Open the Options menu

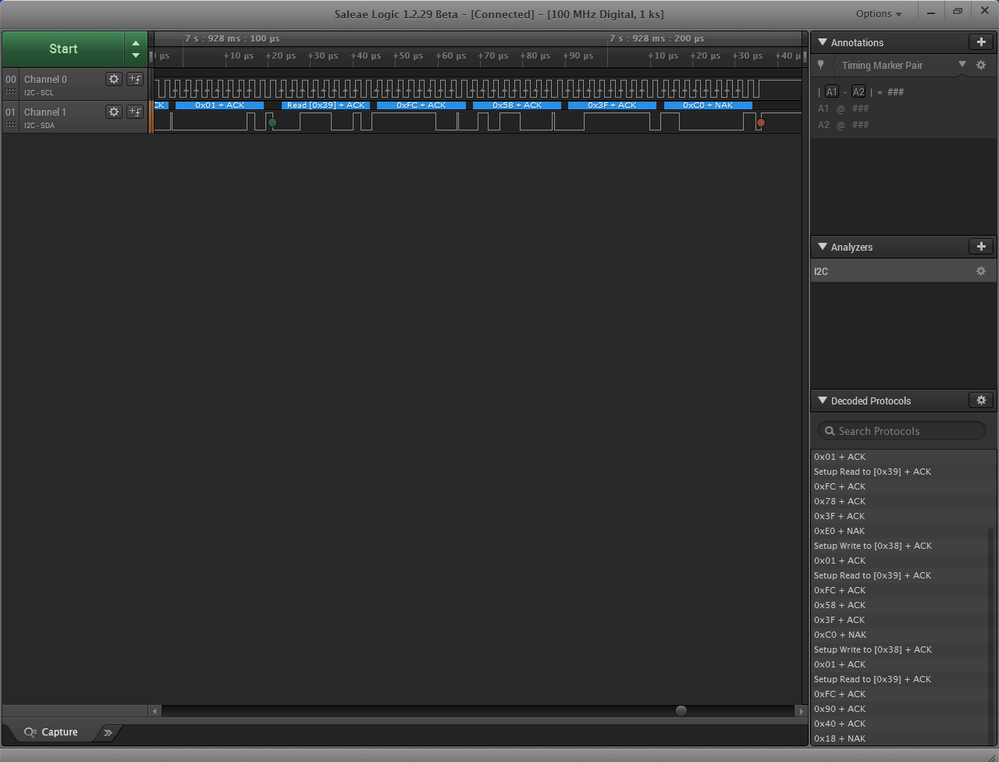coord(879,13)
